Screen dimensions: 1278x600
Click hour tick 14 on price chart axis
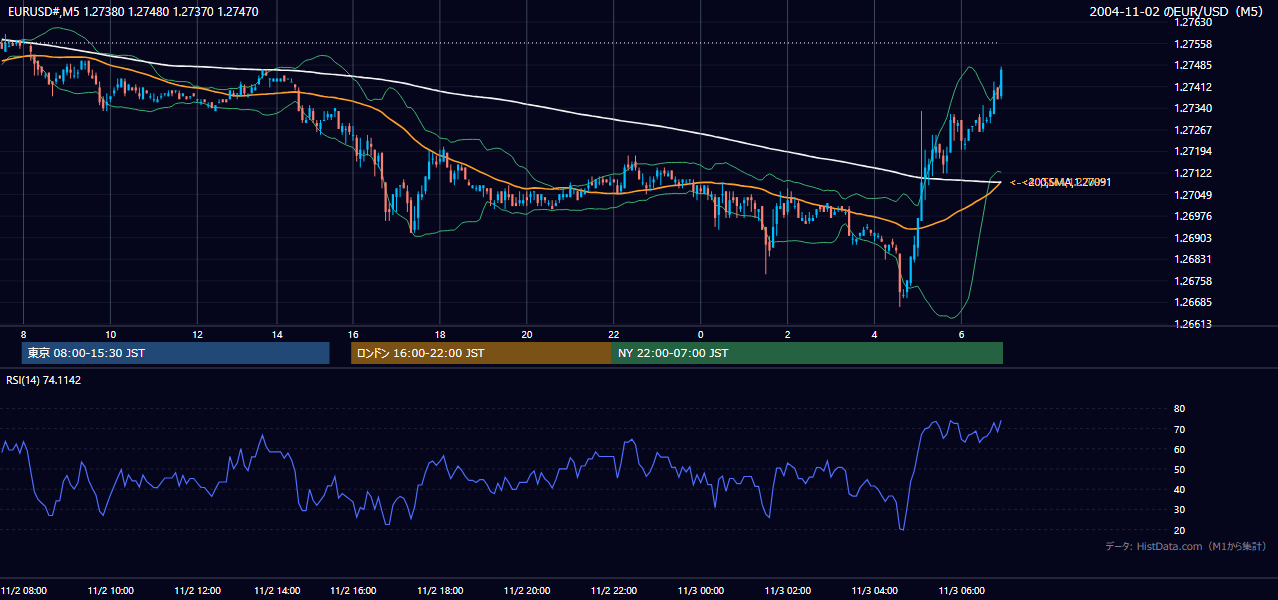point(276,334)
